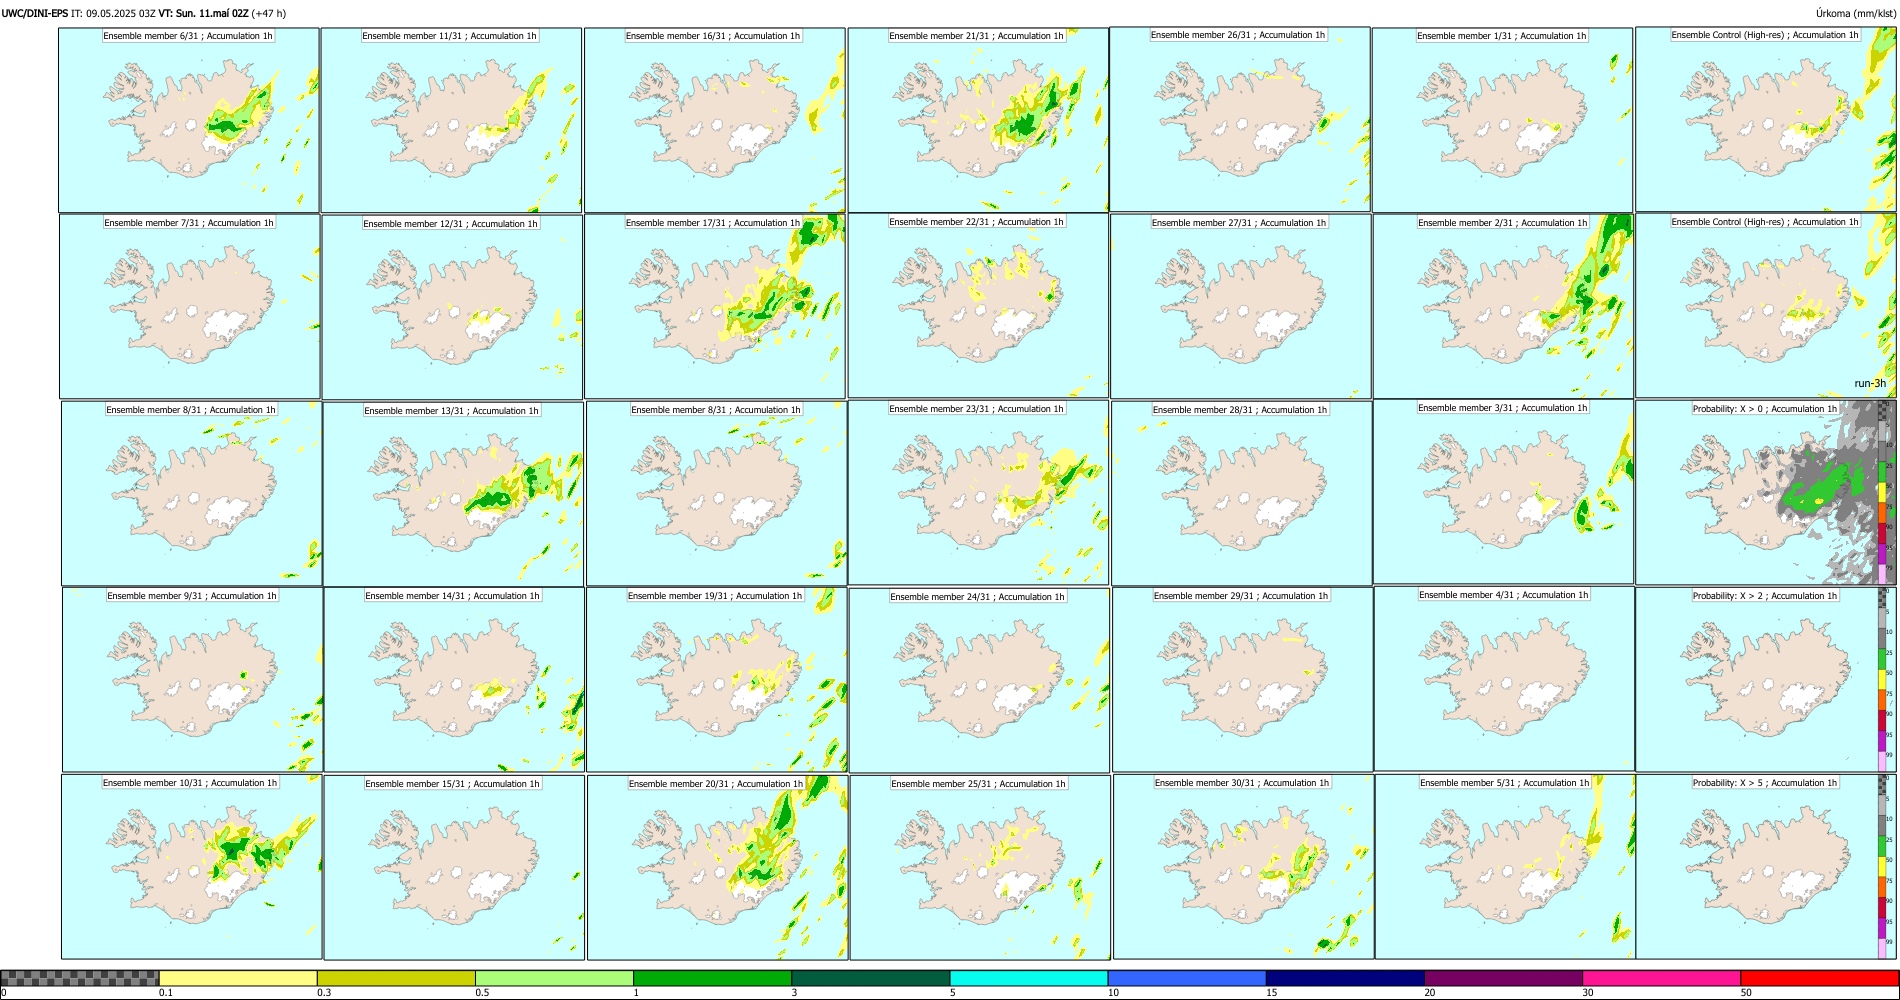
Task: Open the Probability X > 0 map
Action: click(1765, 492)
